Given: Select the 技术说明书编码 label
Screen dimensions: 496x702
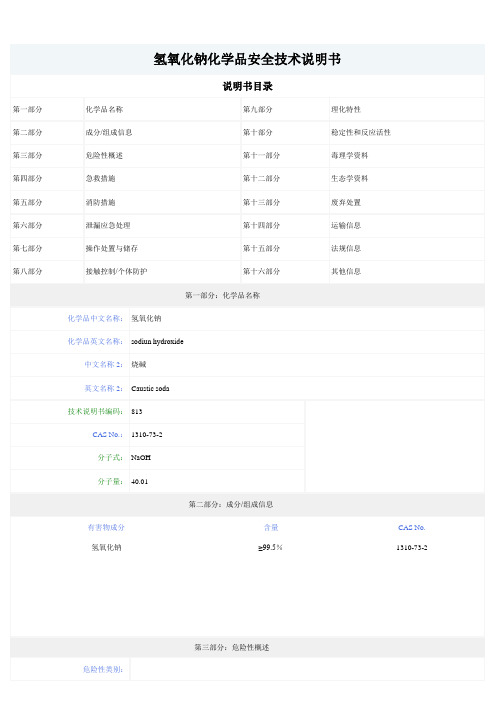Looking at the screenshot, I should click(95, 411).
